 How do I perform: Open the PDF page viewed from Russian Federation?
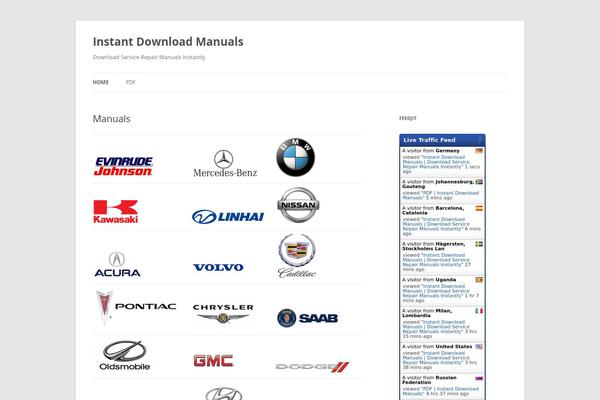[x=440, y=391]
